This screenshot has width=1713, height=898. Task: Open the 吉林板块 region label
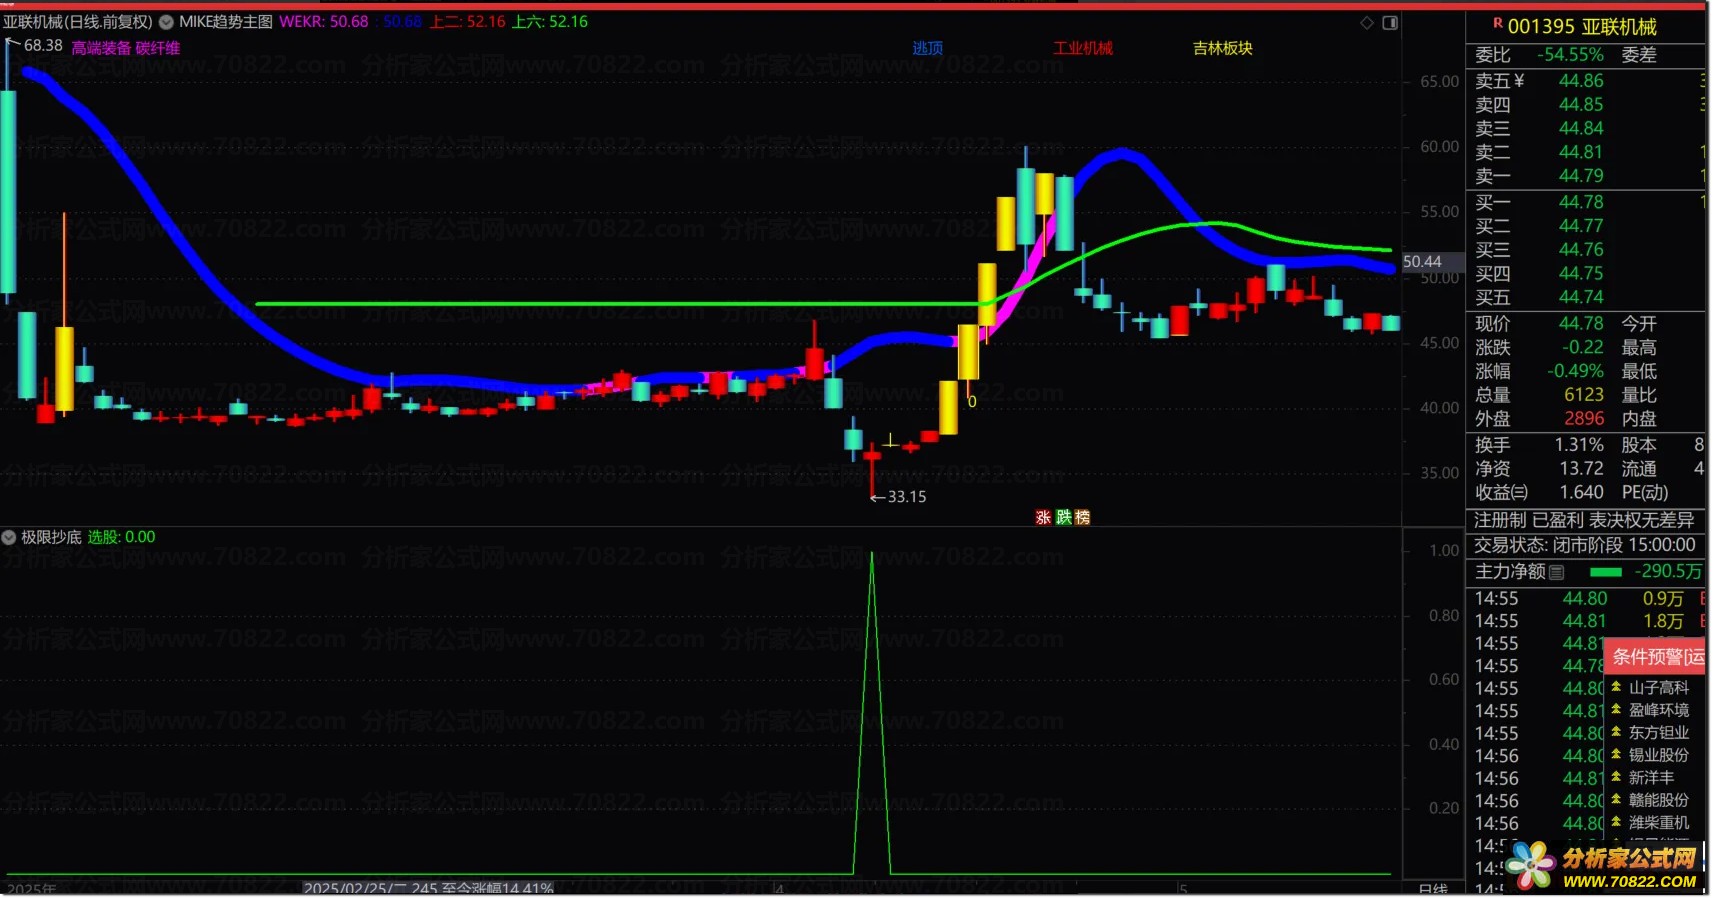click(x=1223, y=48)
